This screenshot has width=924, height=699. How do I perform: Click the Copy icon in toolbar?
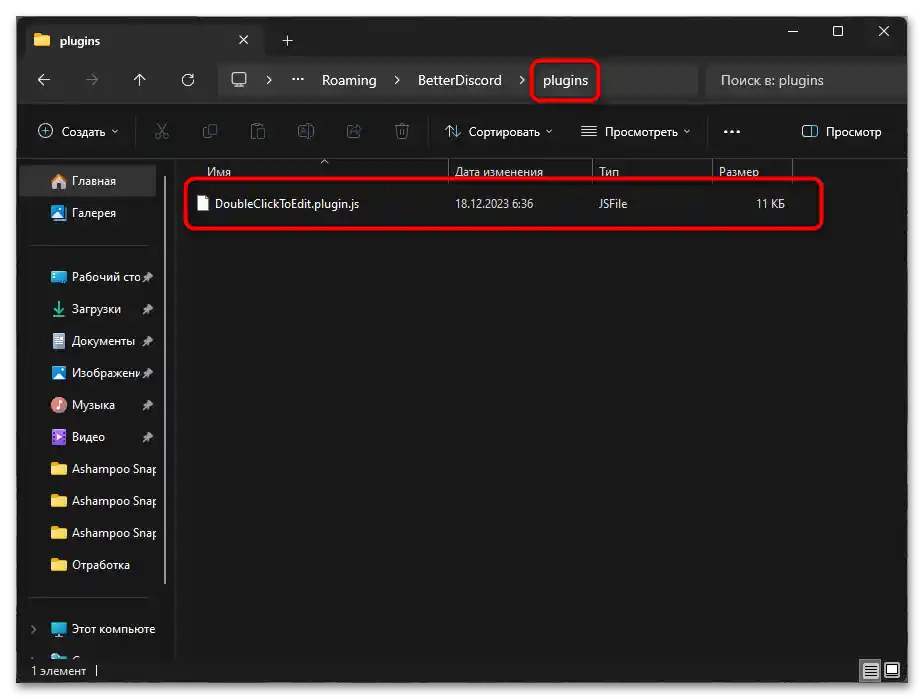point(210,131)
